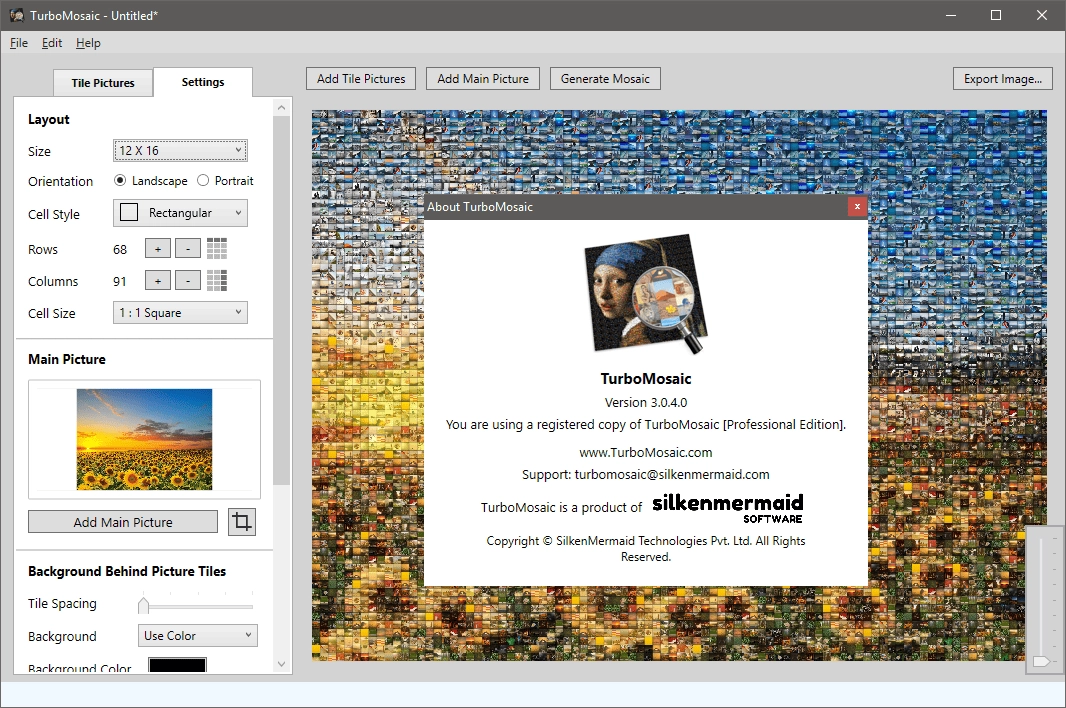Click the Columns value 91
This screenshot has width=1066, height=708.
pos(120,282)
